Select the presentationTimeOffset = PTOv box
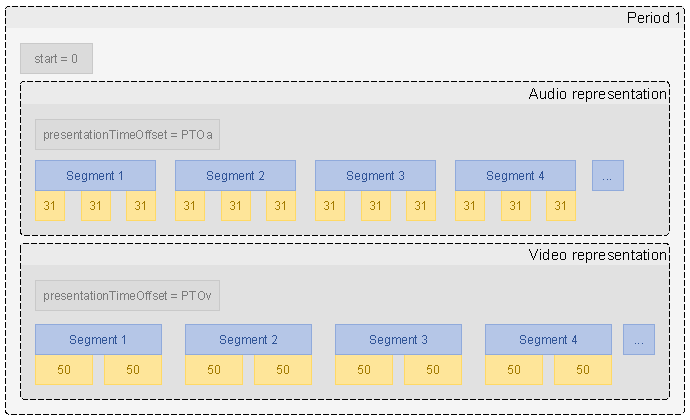Screen dimensions: 690x420 pyautogui.click(x=128, y=295)
